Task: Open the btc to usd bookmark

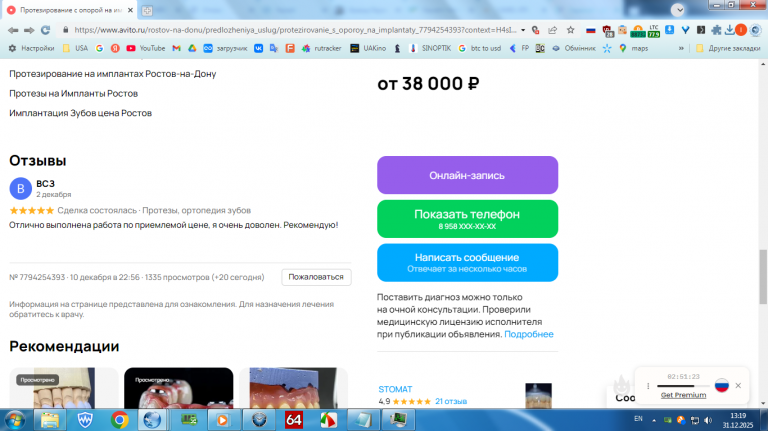Action: pyautogui.click(x=480, y=48)
